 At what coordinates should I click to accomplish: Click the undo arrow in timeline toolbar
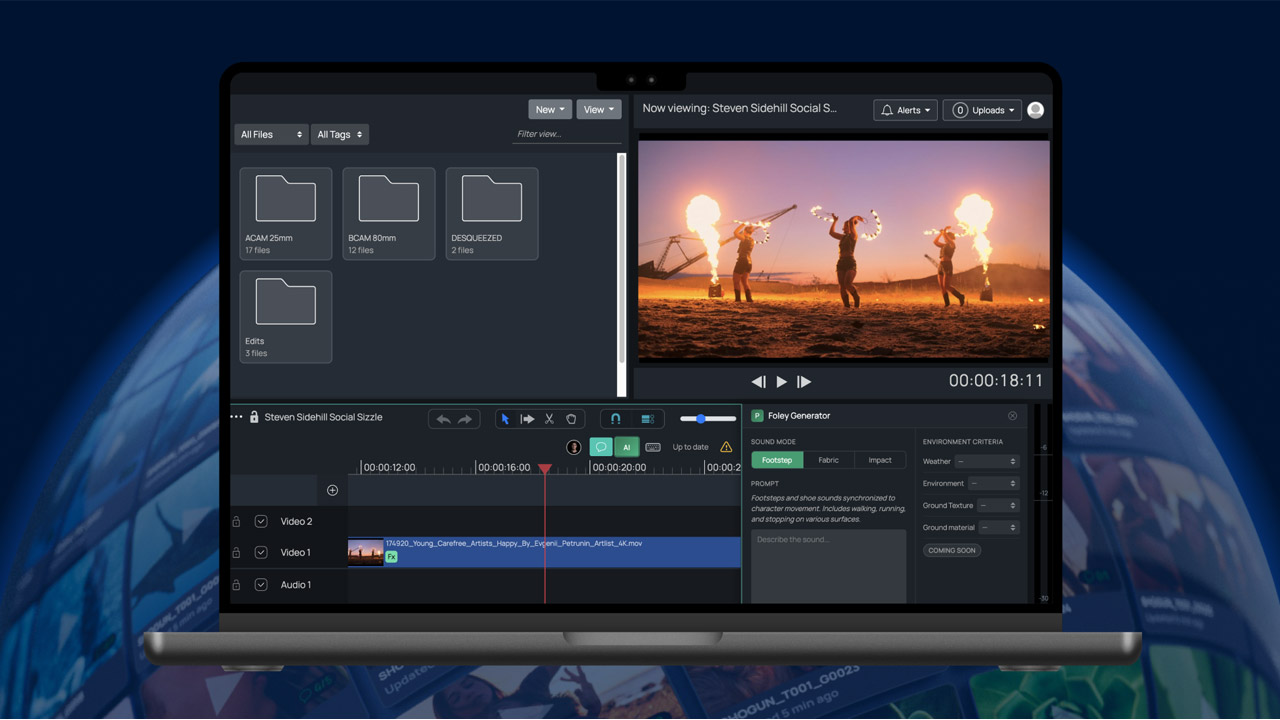coord(443,419)
